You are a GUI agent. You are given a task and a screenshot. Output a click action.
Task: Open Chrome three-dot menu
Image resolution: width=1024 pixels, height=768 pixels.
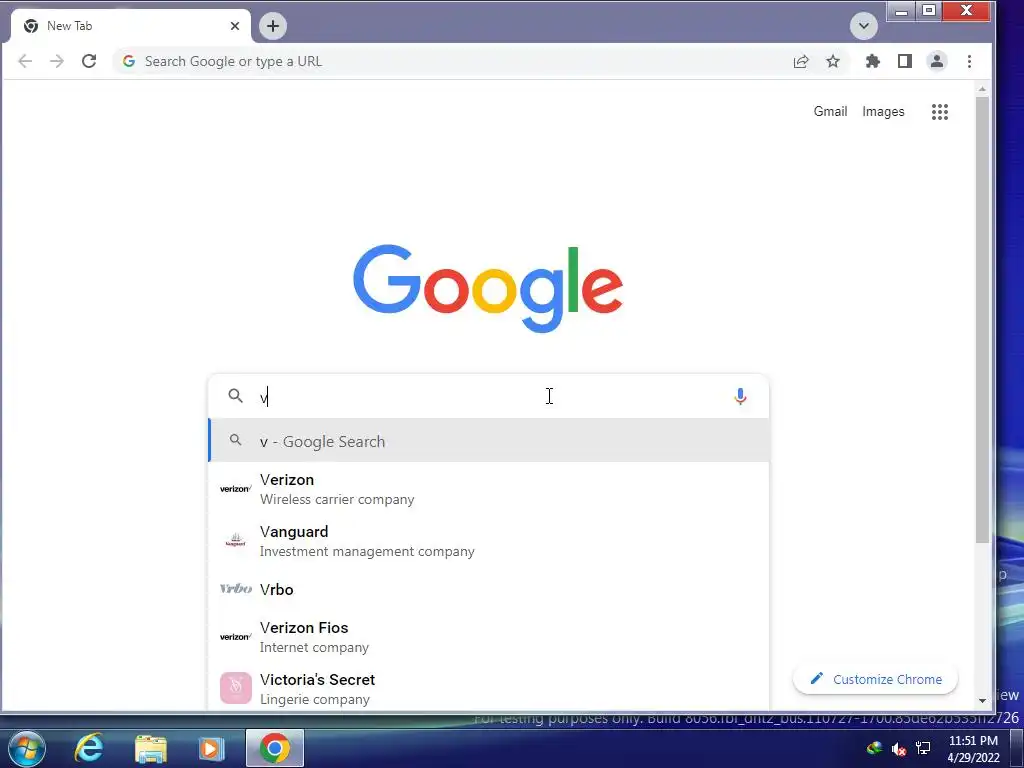click(969, 61)
